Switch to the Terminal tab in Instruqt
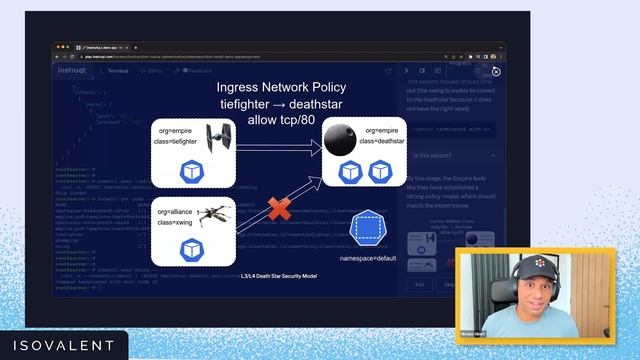This screenshot has height=360, width=640. tap(115, 71)
